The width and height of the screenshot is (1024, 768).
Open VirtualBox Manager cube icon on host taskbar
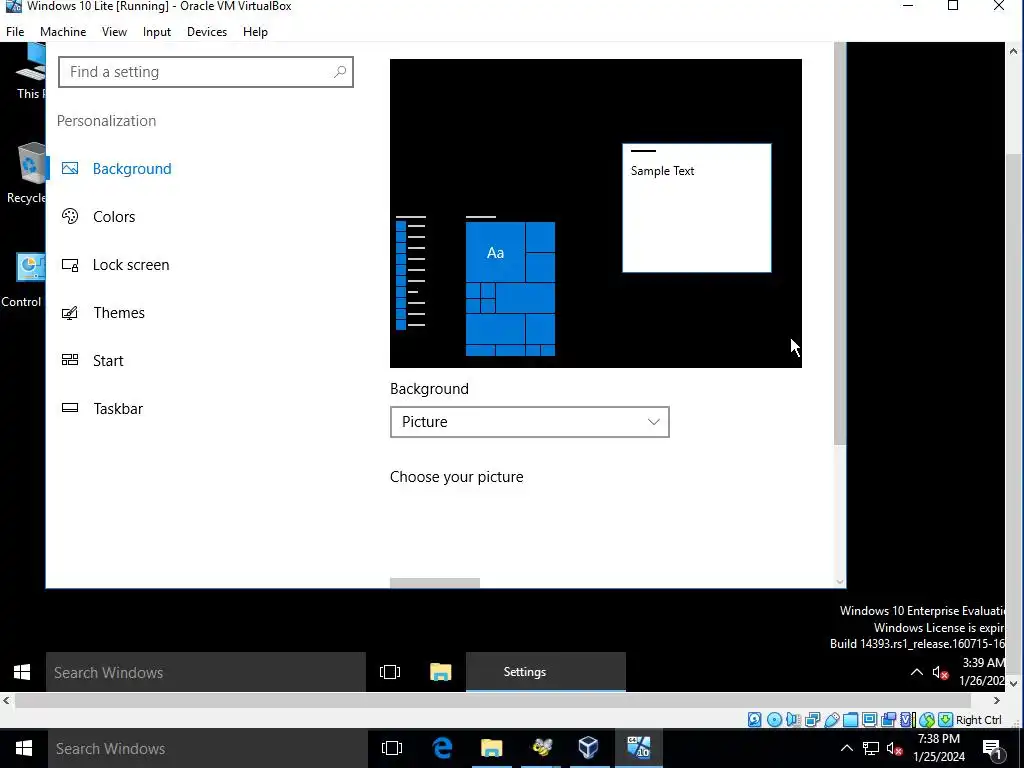[x=588, y=748]
